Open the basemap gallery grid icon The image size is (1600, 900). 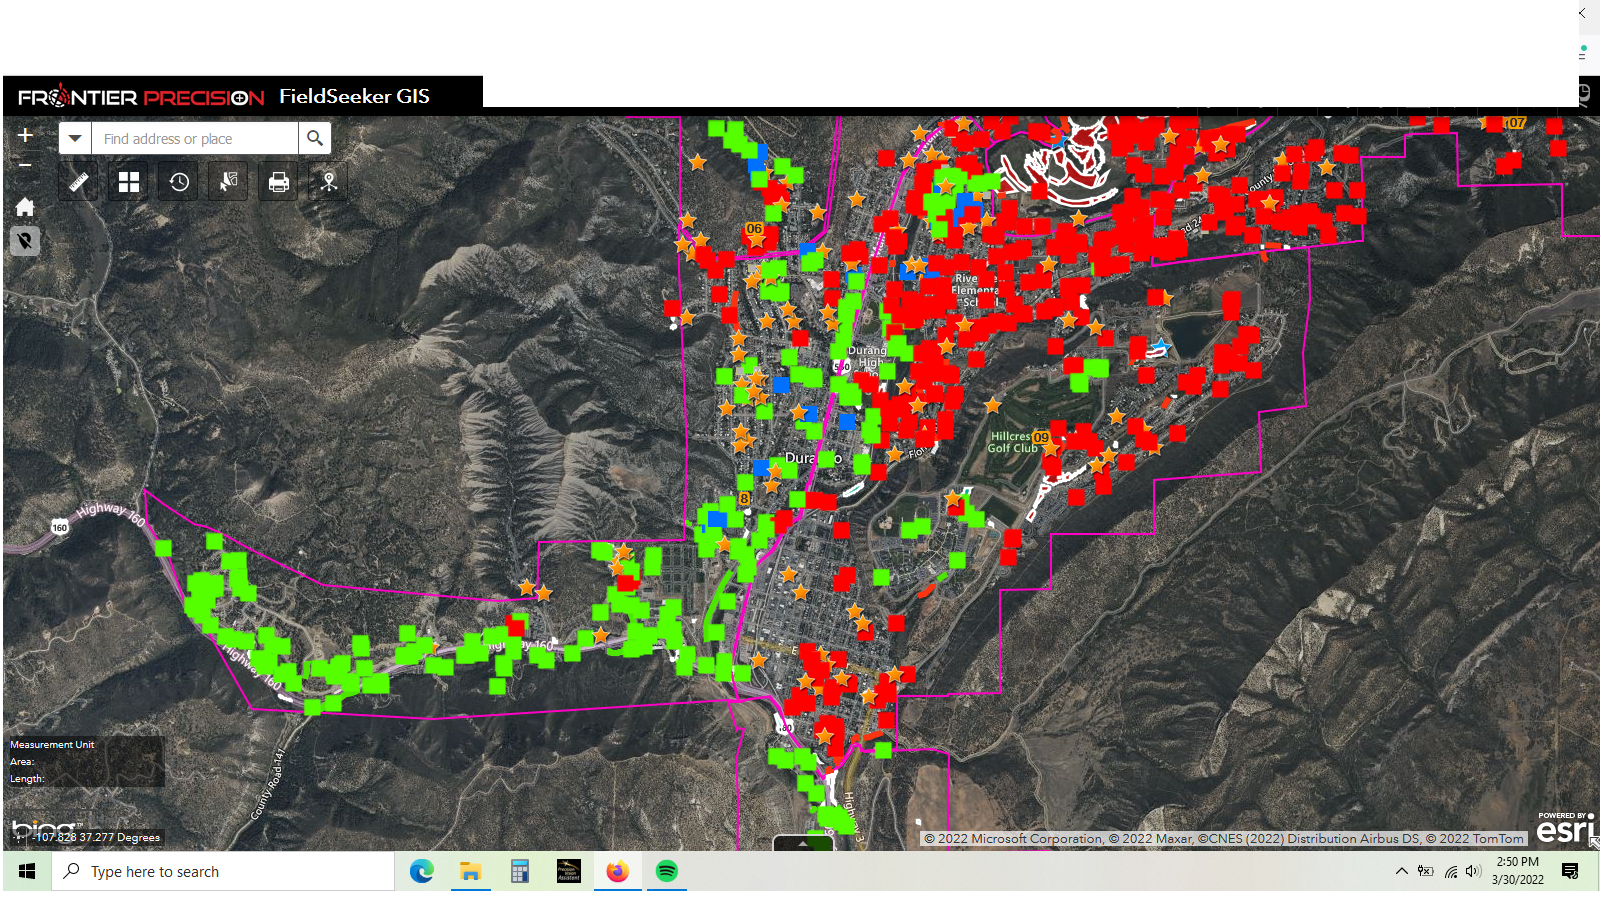(x=129, y=182)
